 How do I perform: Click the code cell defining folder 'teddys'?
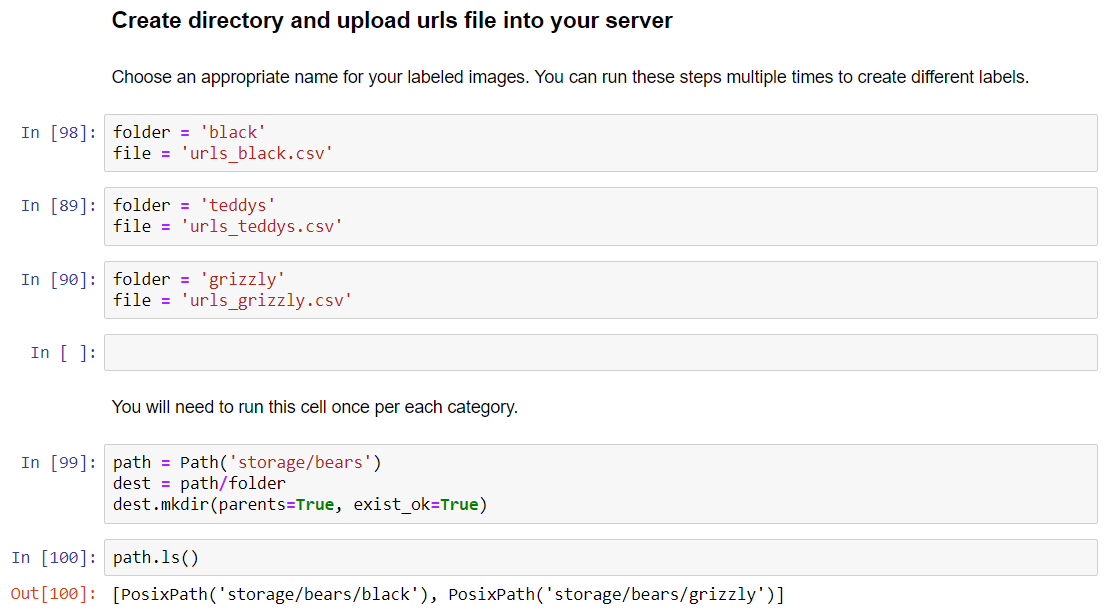[601, 216]
